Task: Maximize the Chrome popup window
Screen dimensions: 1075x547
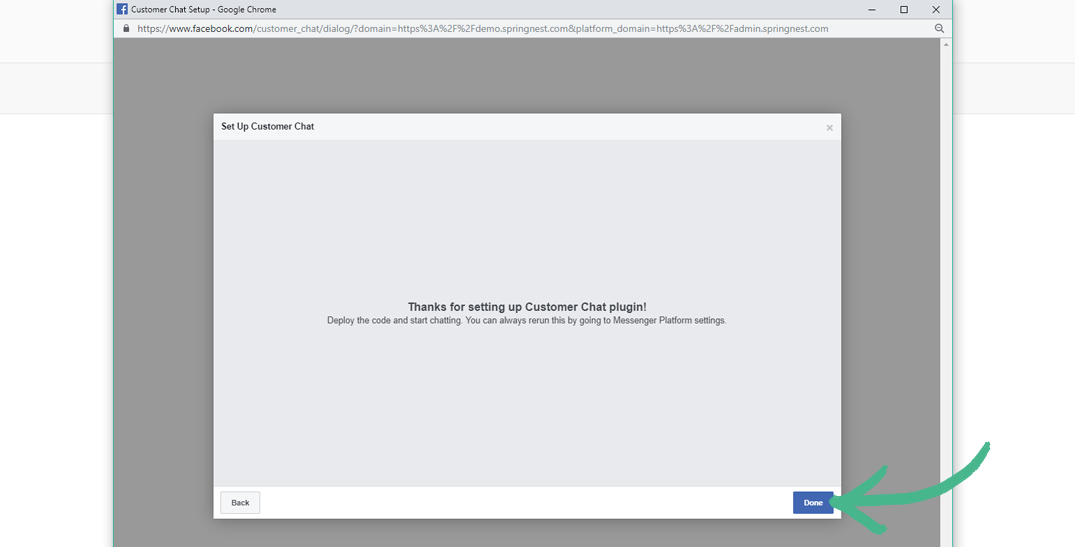Action: pyautogui.click(x=904, y=9)
